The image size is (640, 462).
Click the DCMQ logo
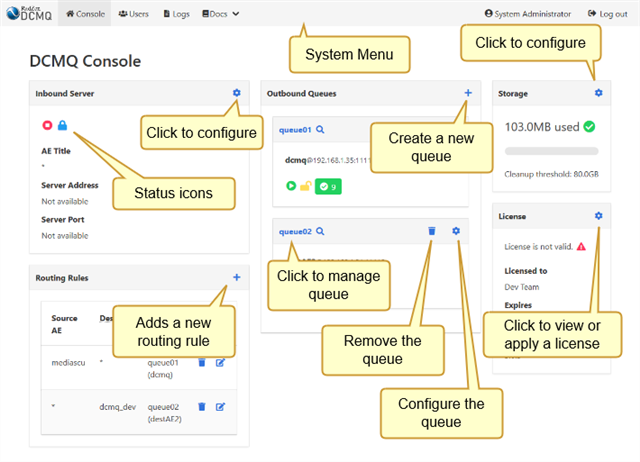click(29, 13)
